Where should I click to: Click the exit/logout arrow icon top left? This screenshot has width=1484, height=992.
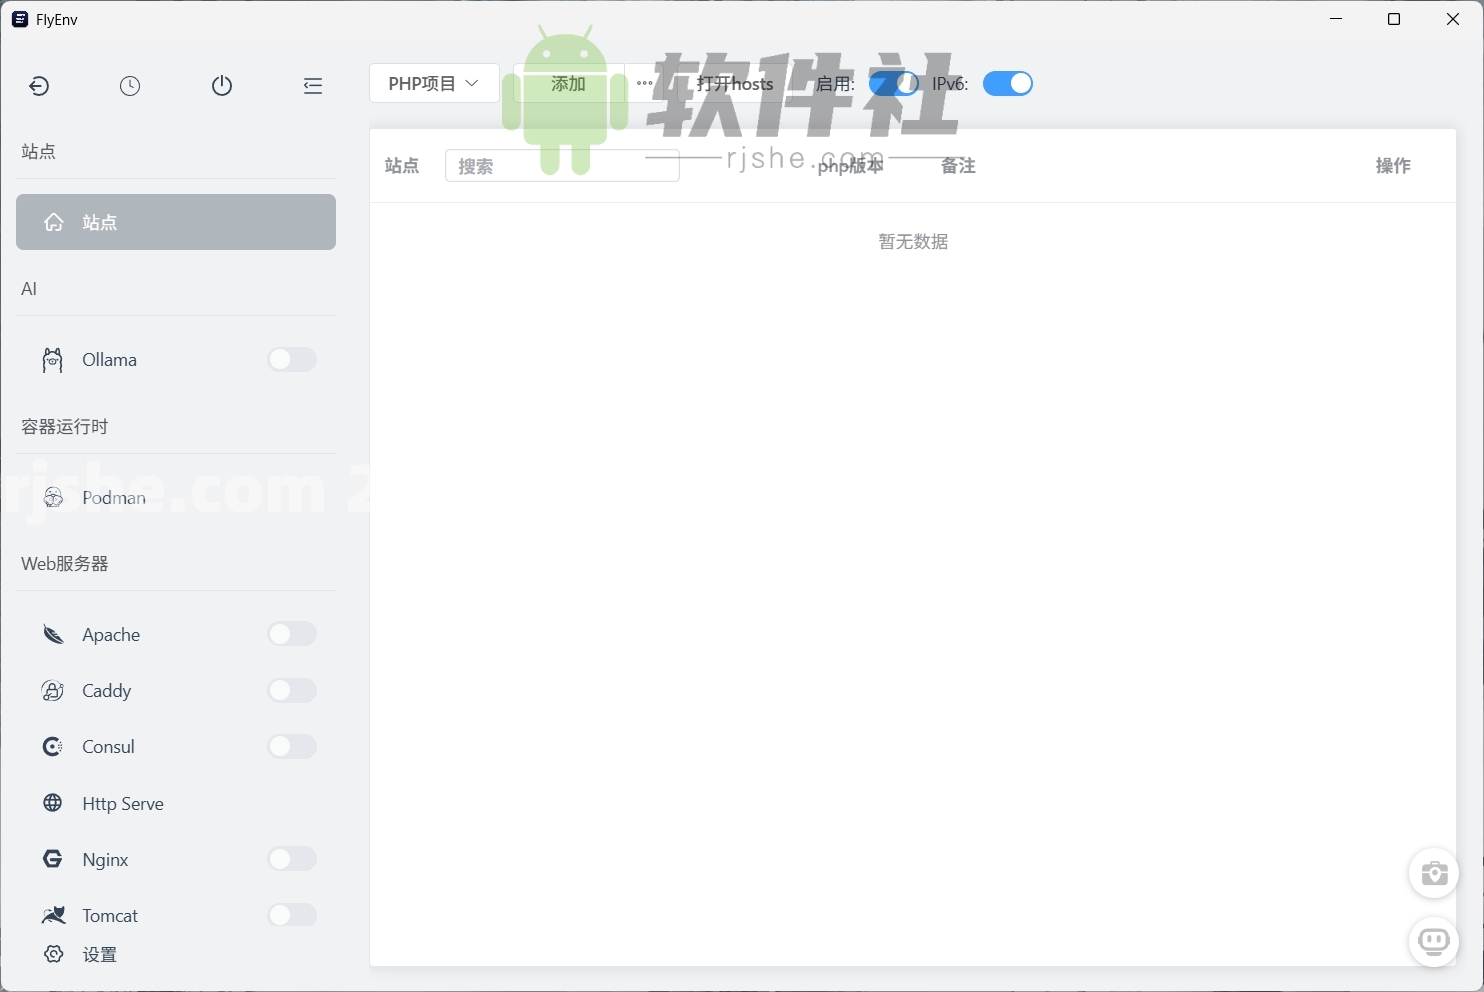[39, 86]
